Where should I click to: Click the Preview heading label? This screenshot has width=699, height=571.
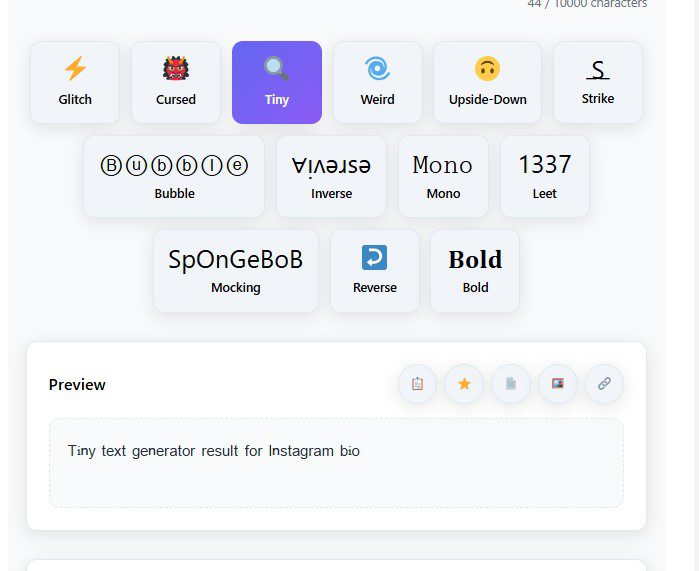77,384
